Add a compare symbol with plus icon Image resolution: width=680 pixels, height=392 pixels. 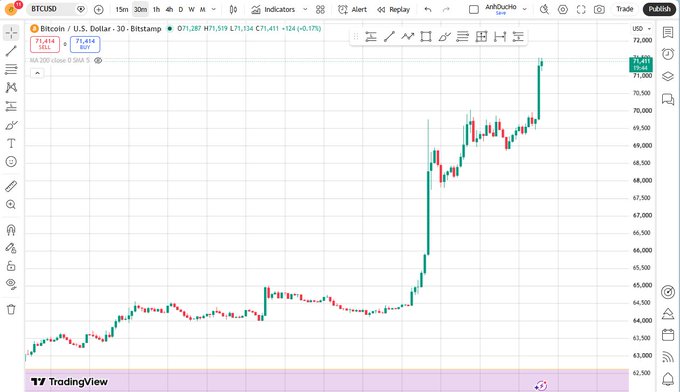[99, 9]
